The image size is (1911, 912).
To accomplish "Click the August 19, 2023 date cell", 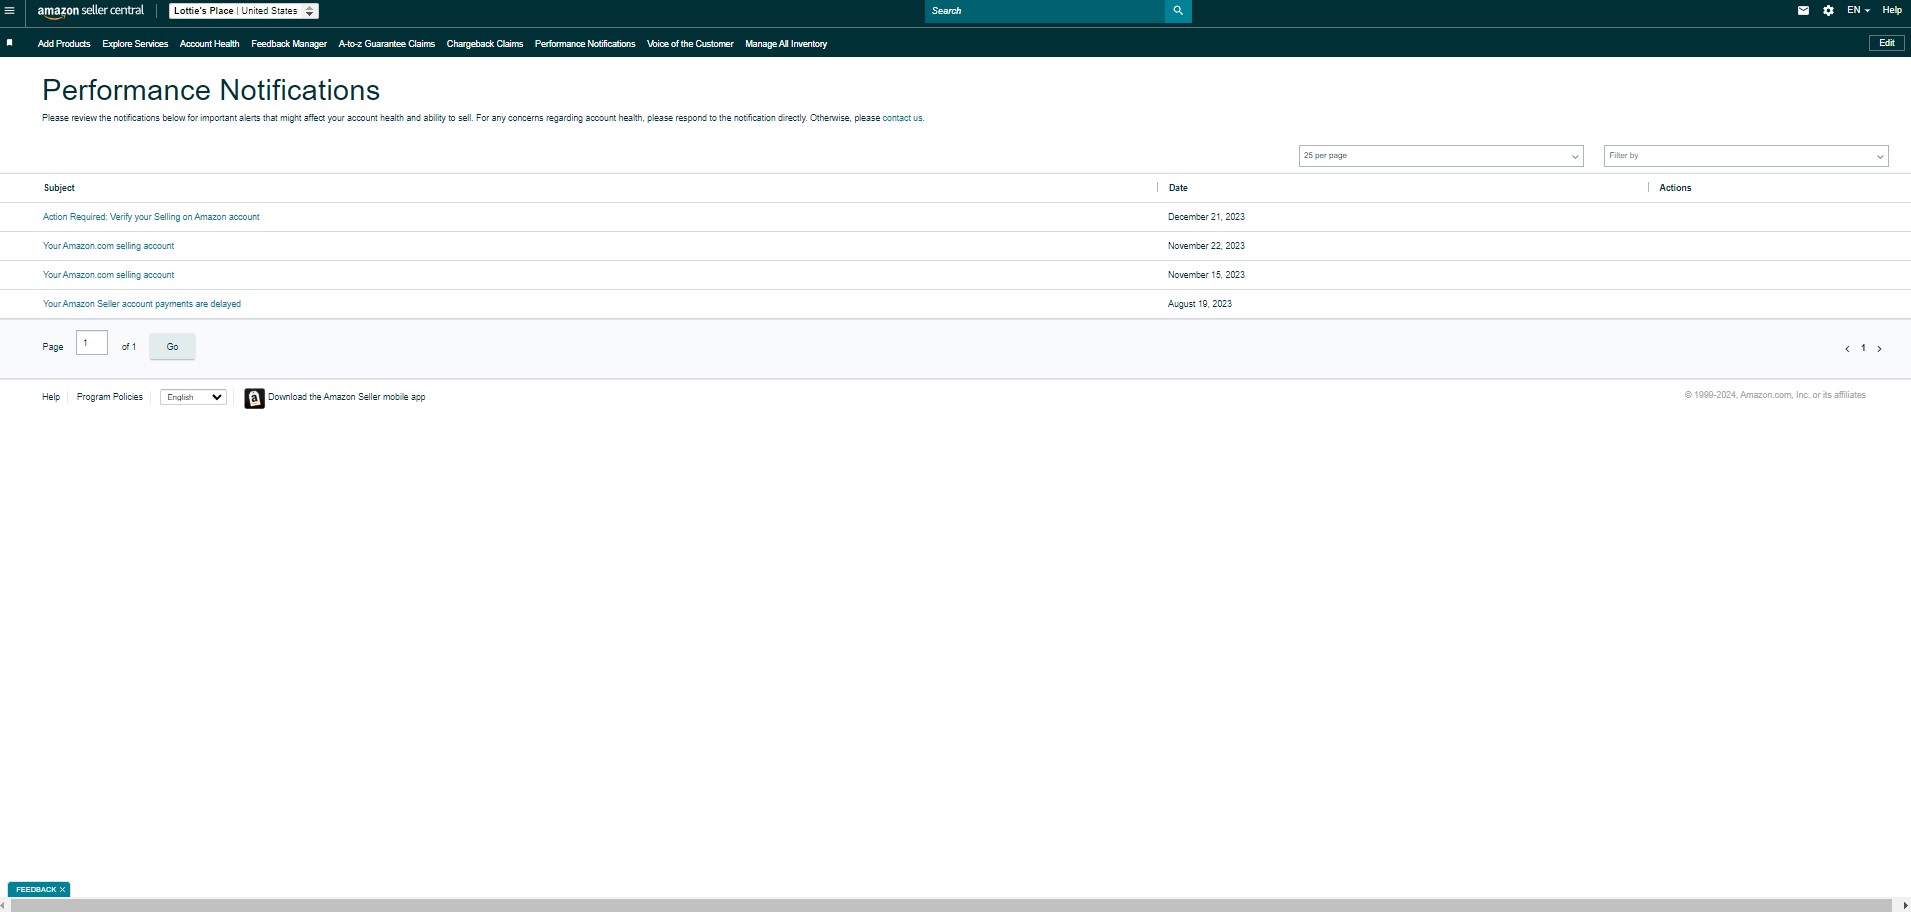I will (x=1200, y=304).
